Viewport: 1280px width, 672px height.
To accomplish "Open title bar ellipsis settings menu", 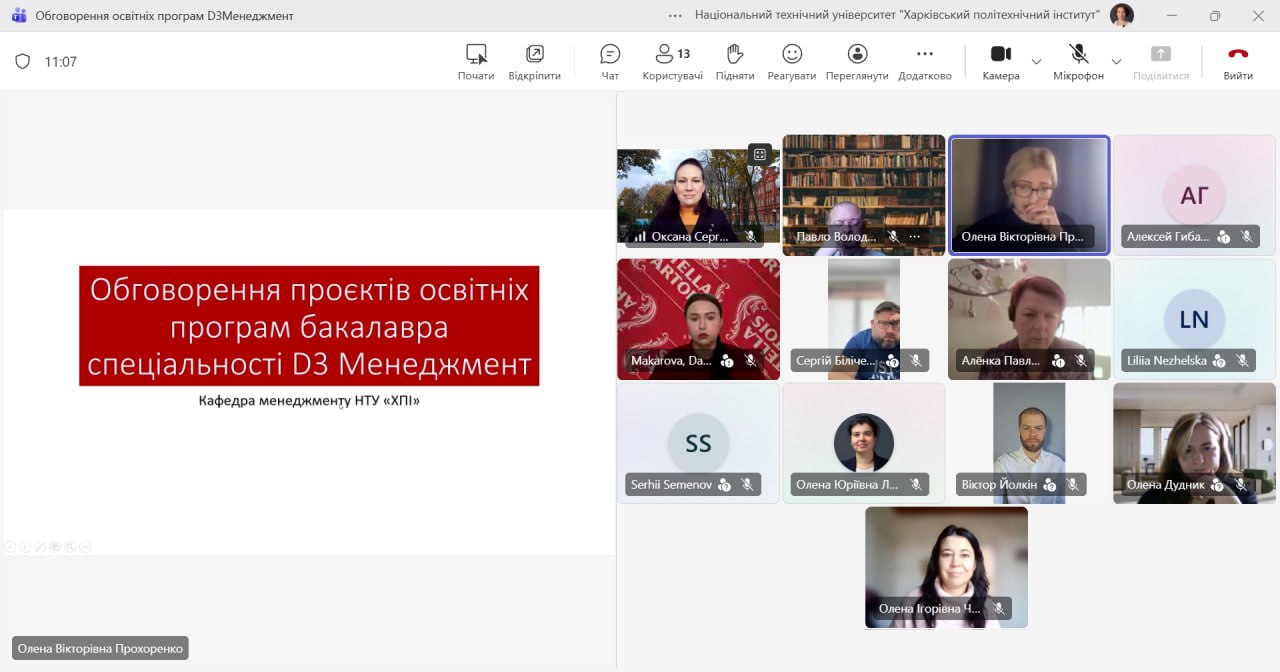I will click(675, 15).
